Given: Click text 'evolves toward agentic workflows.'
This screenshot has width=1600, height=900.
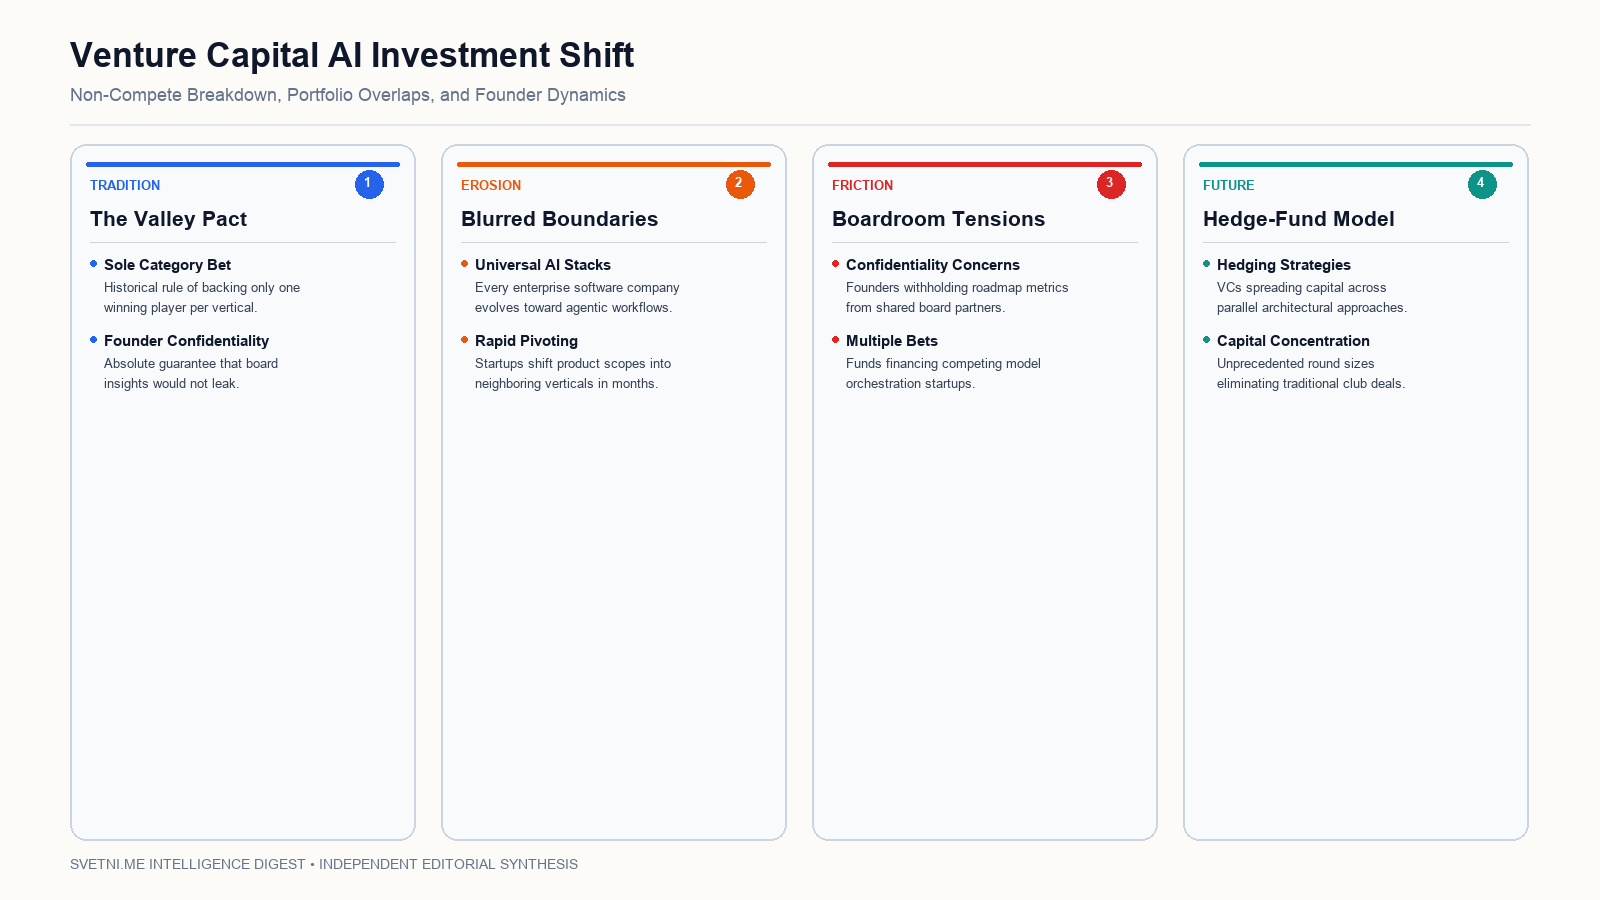Looking at the screenshot, I should tap(574, 308).
